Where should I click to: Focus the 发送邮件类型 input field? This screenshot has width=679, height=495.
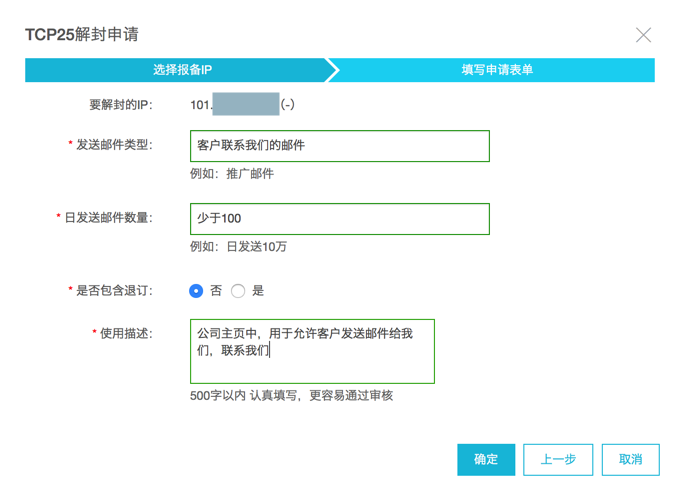coord(339,145)
